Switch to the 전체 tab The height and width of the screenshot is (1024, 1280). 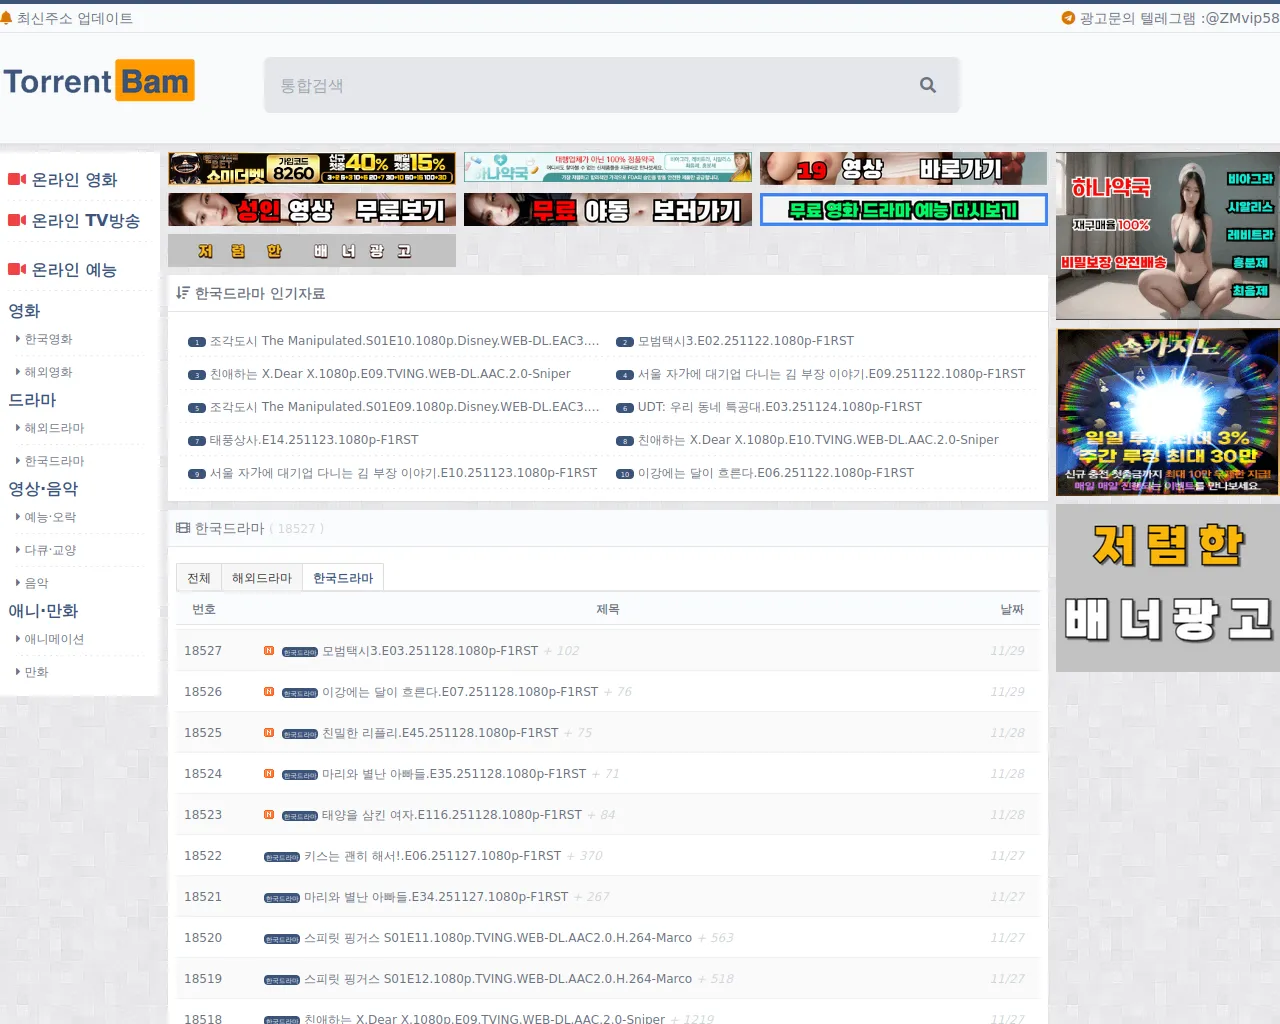point(199,578)
